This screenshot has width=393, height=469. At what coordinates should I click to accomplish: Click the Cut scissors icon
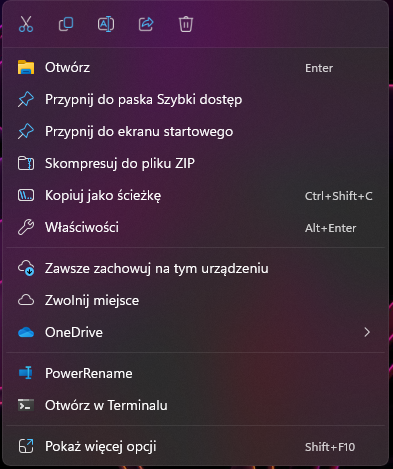coord(26,24)
